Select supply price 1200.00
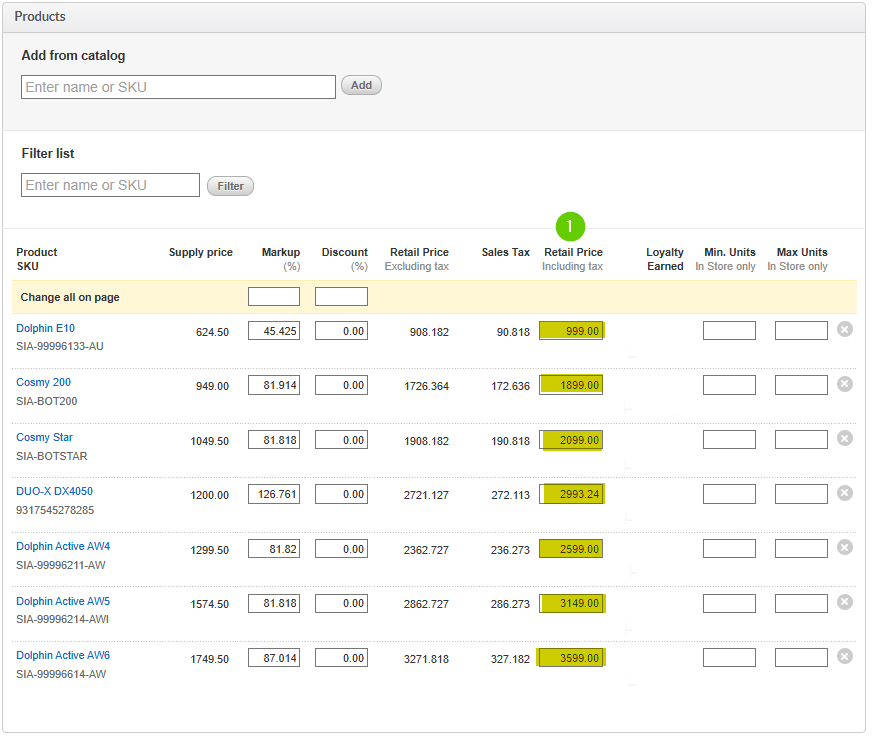 pos(210,495)
